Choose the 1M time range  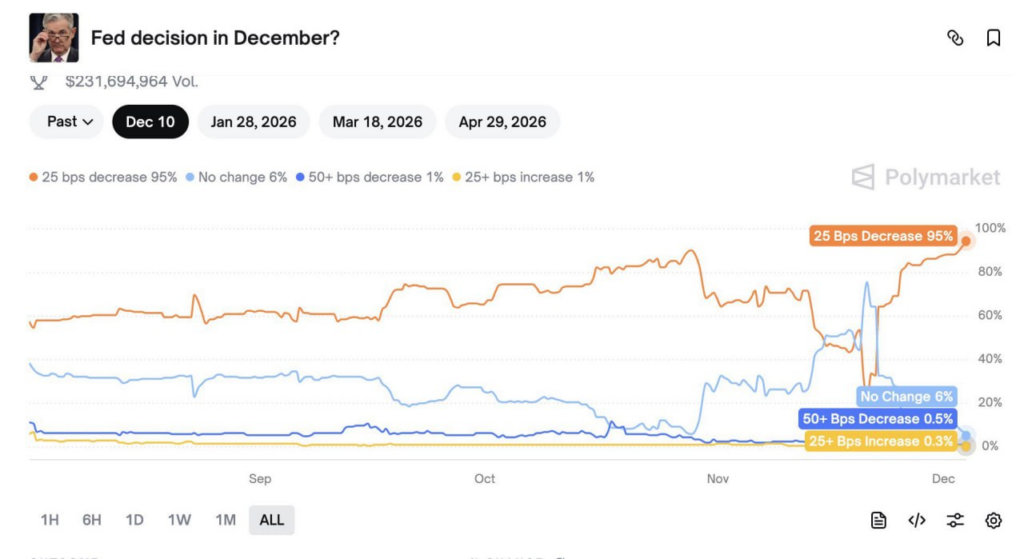coord(225,520)
